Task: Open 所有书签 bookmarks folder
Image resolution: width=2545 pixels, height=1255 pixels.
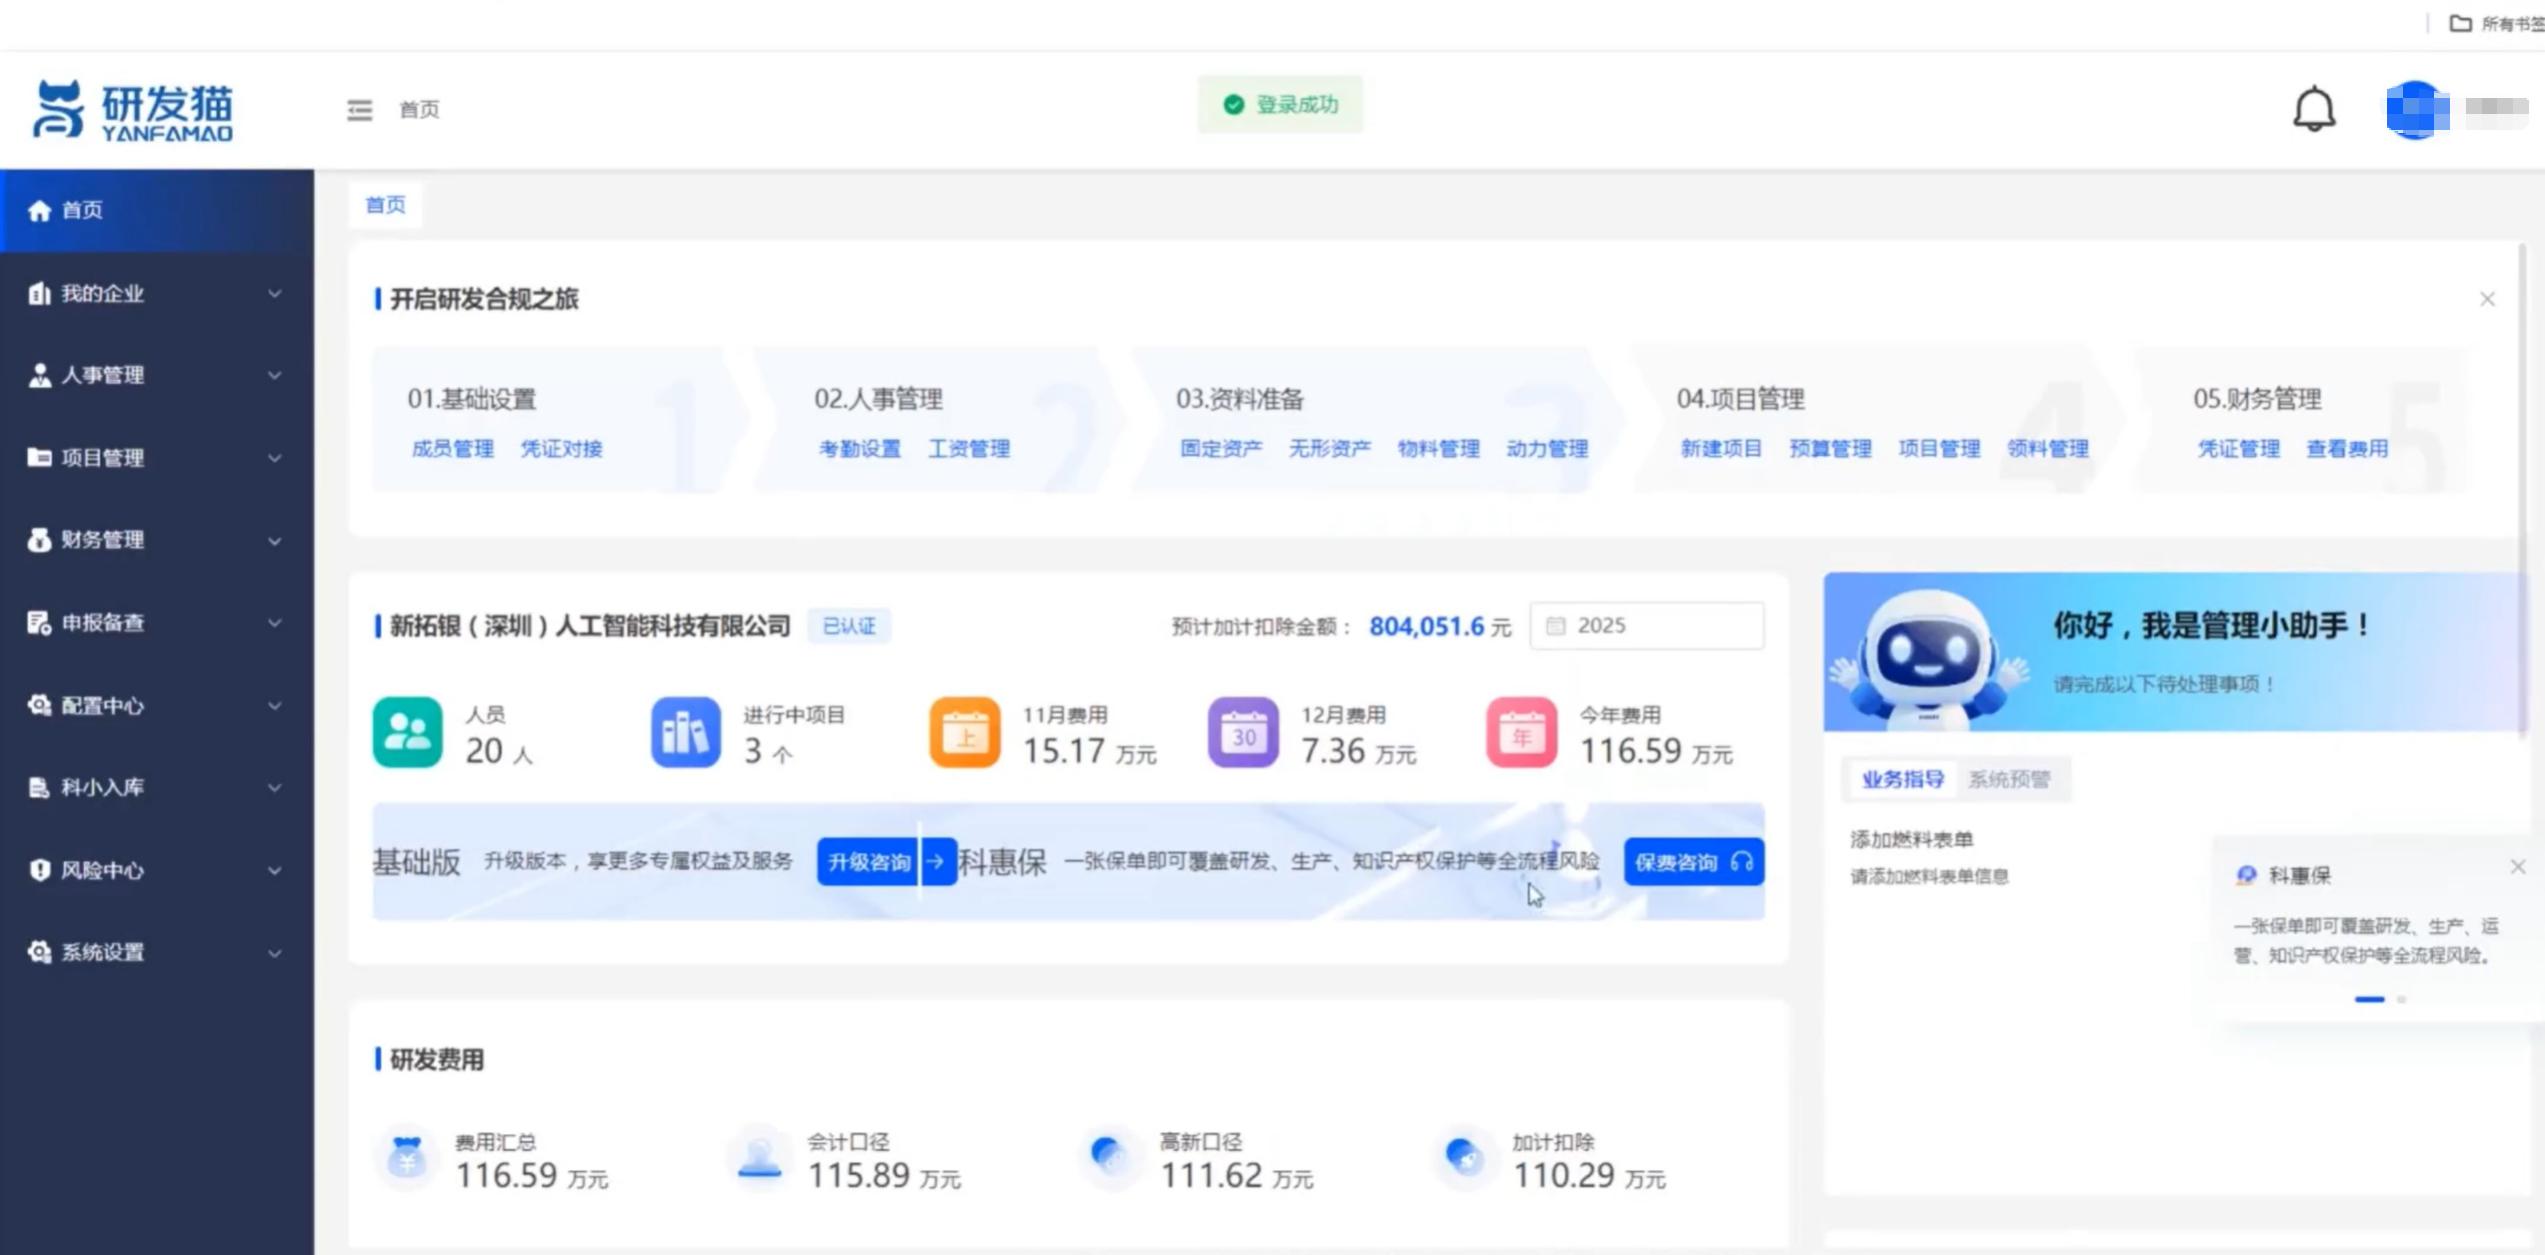Action: (2496, 23)
